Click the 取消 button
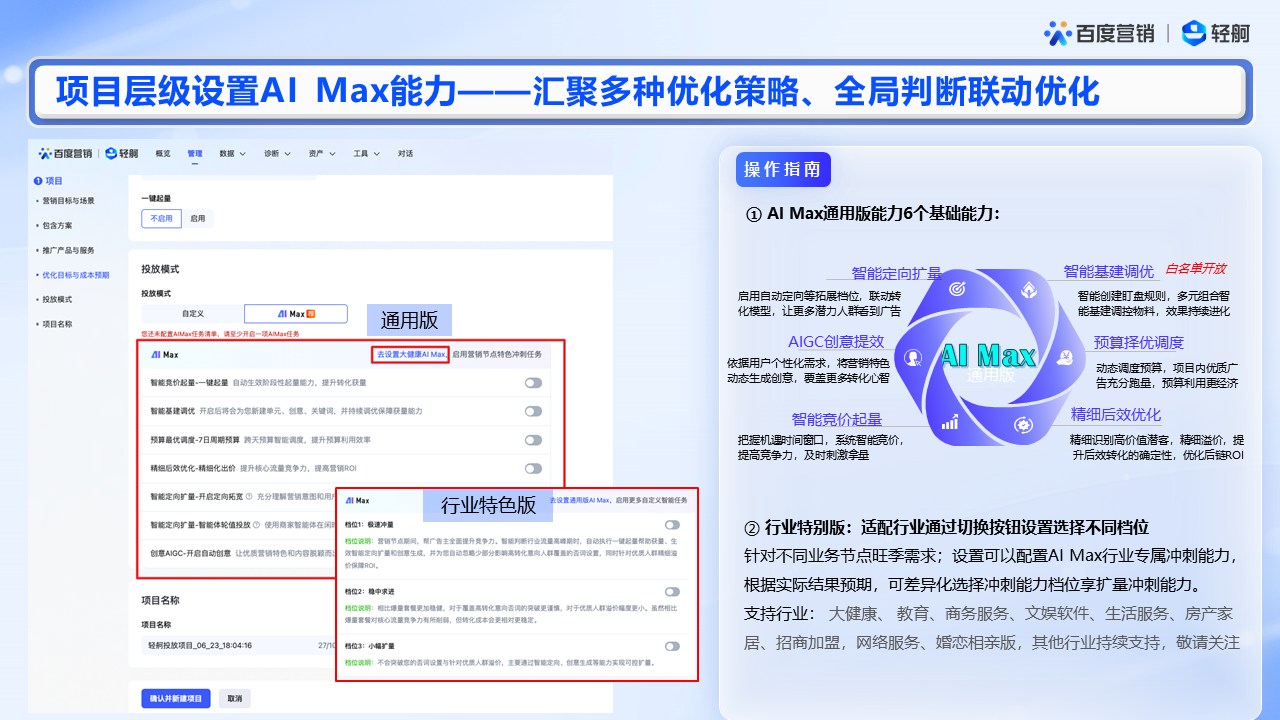Viewport: 1280px width, 720px height. click(234, 698)
